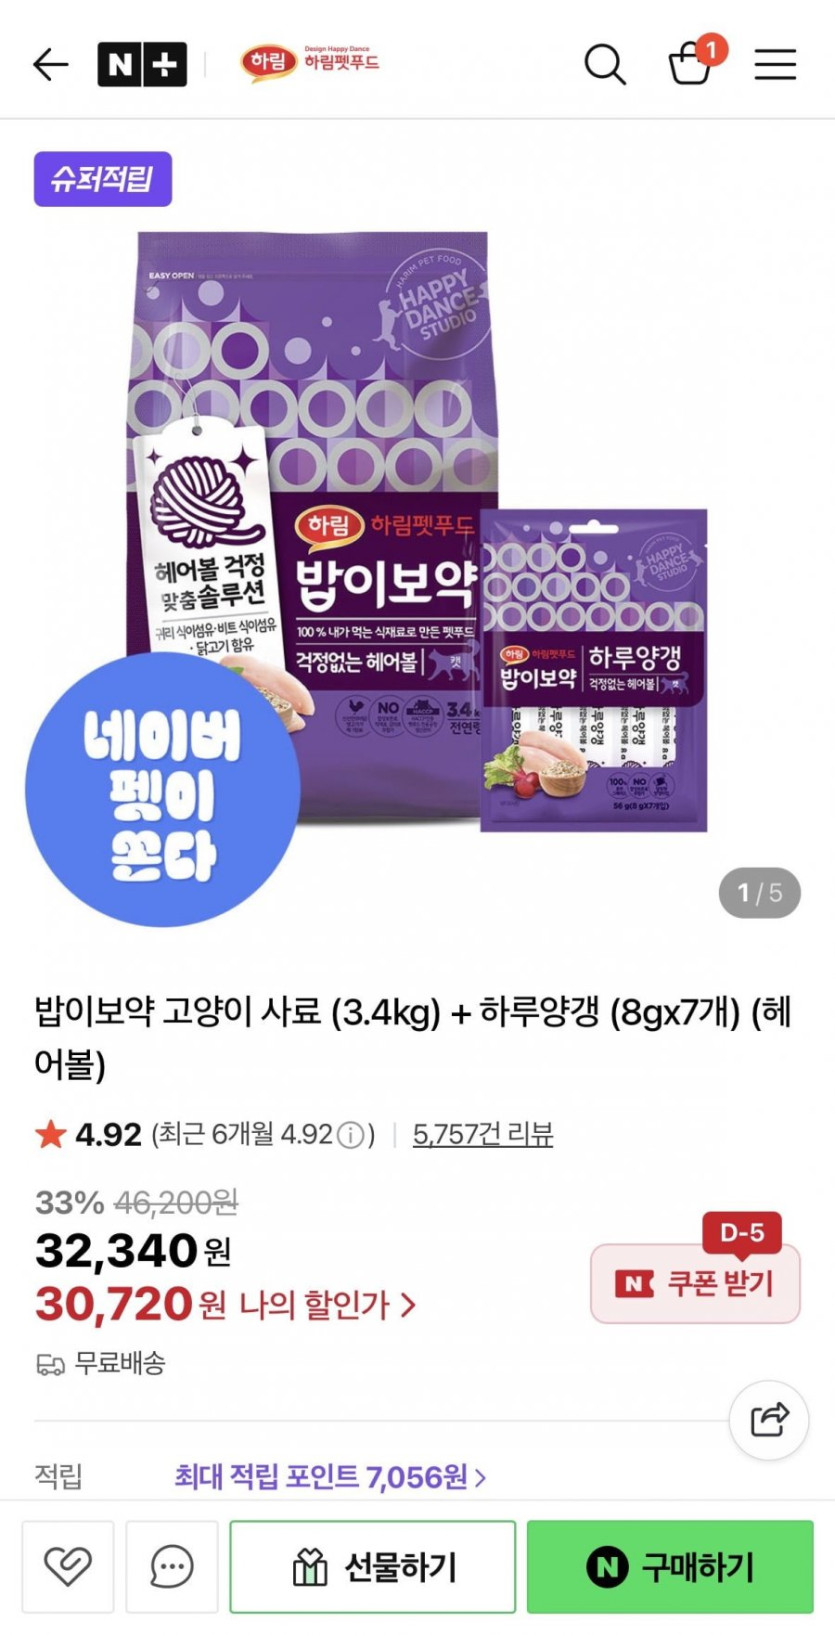
Task: Expand 나의 할인가 chevron
Action: [x=408, y=1304]
